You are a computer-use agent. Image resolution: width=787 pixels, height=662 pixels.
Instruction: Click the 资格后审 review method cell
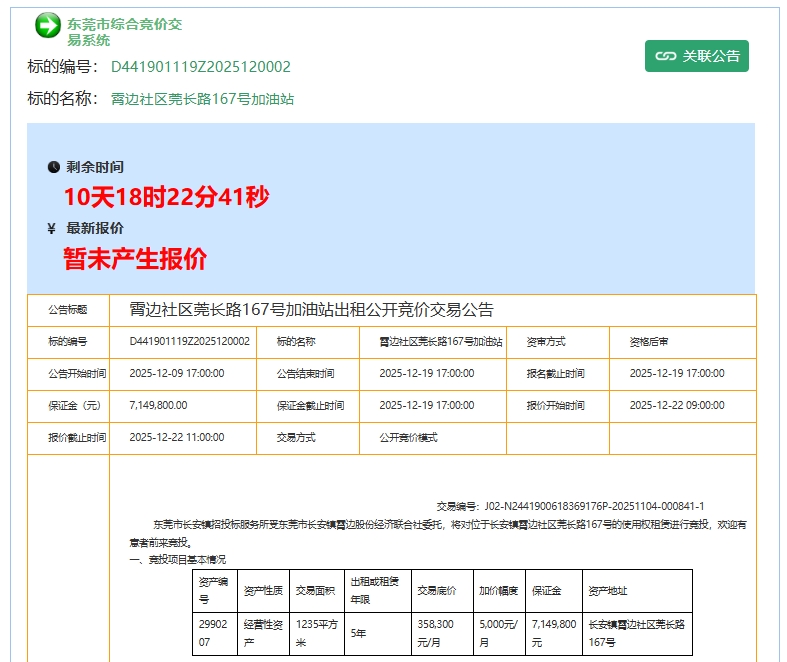[x=649, y=341]
